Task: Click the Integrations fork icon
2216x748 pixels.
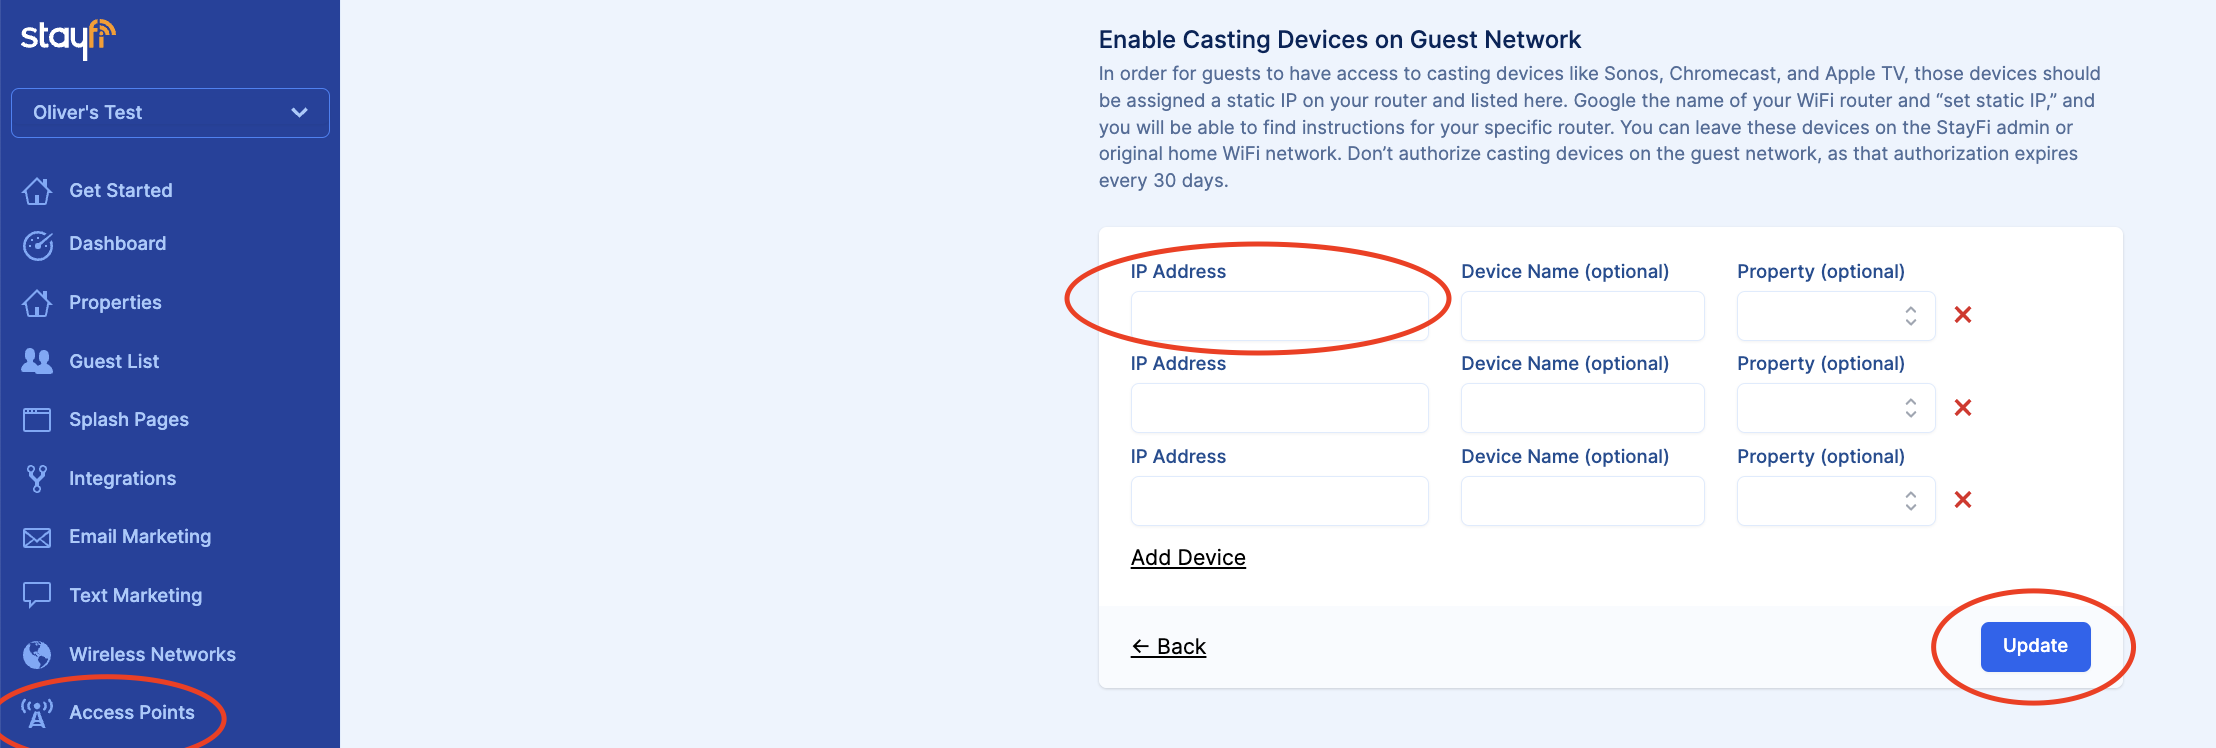Action: pos(37,479)
